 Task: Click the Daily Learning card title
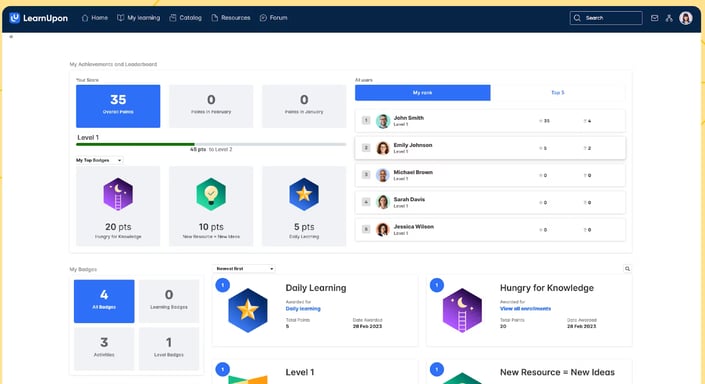(x=316, y=288)
